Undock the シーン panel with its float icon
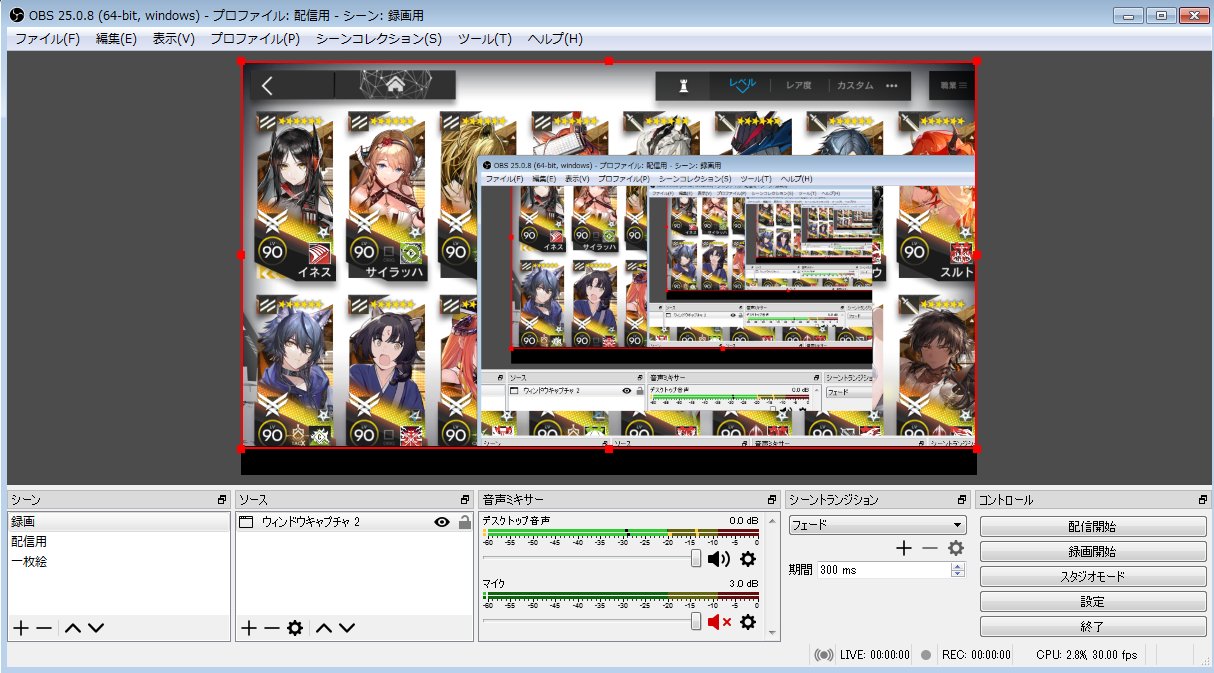 (x=223, y=500)
